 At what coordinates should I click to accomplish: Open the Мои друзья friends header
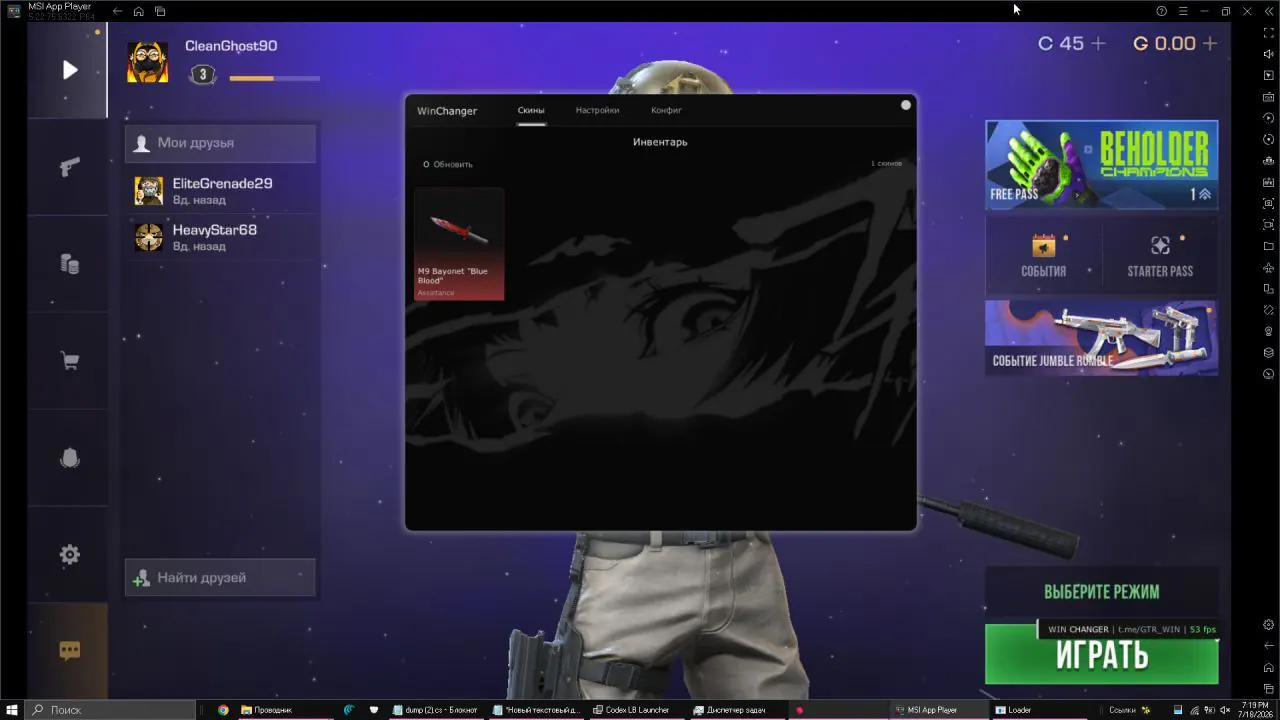(x=220, y=143)
